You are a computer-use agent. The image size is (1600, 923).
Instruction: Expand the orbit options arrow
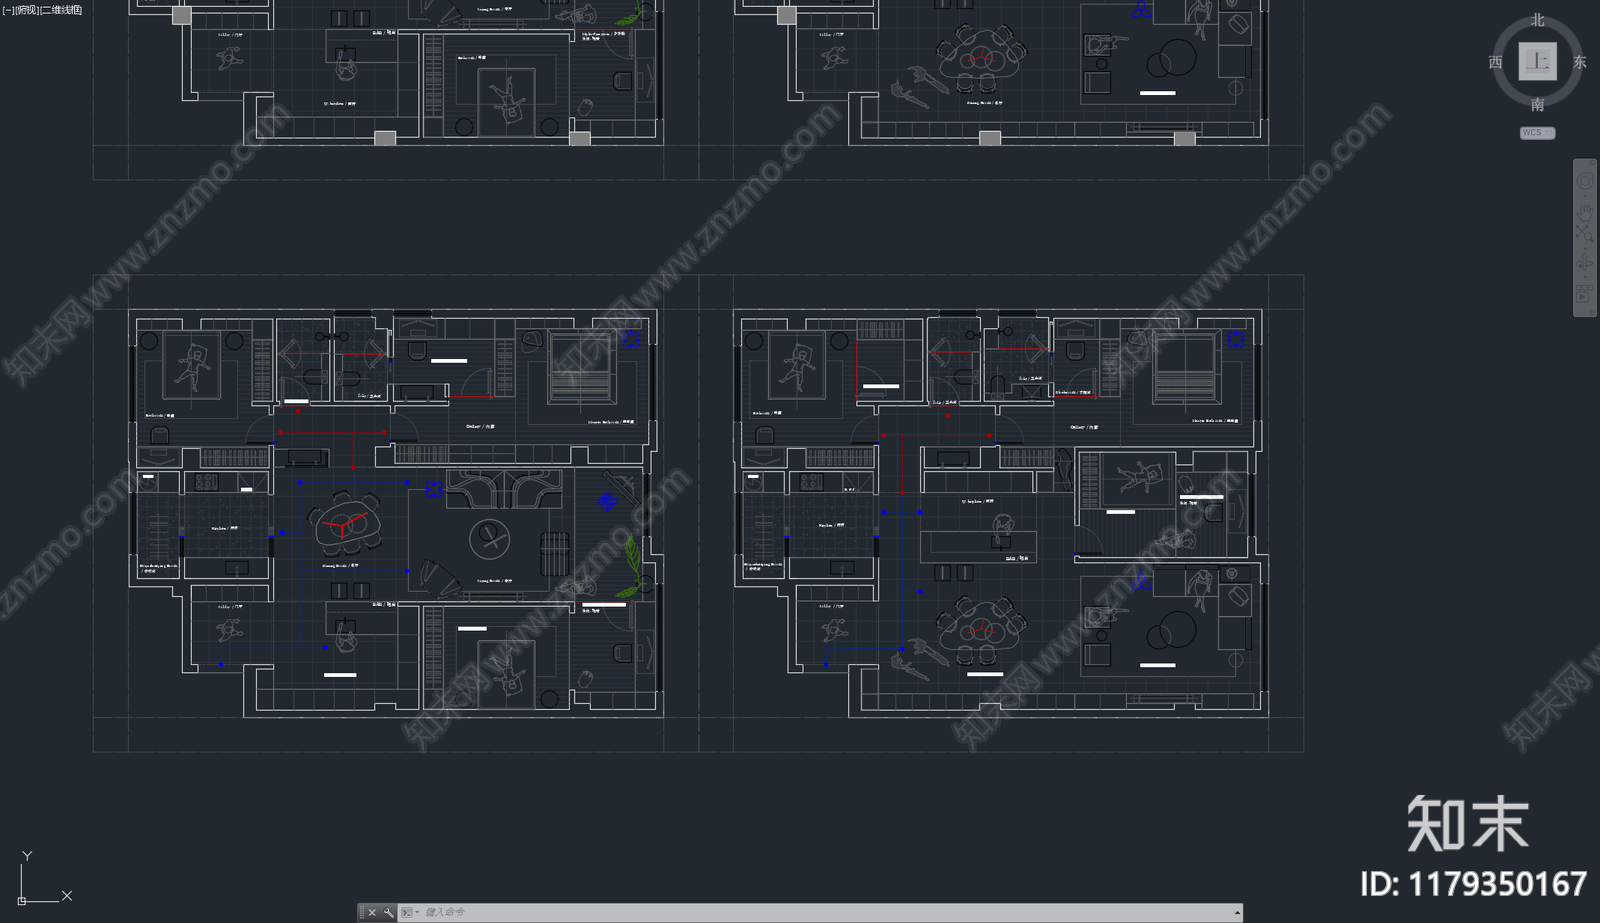pyautogui.click(x=1585, y=277)
